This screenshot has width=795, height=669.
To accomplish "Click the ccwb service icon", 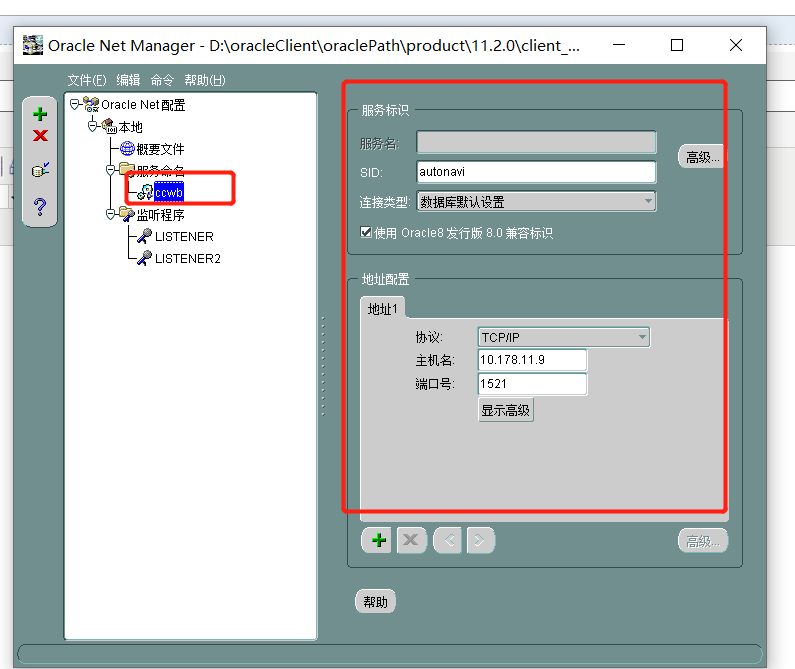I will click(x=145, y=192).
